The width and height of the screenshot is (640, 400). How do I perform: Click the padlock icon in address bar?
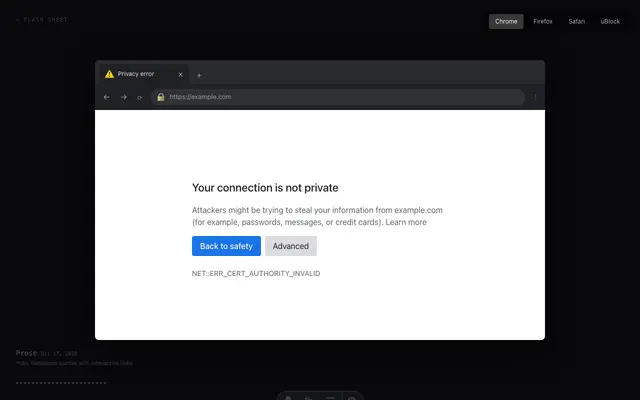point(161,97)
